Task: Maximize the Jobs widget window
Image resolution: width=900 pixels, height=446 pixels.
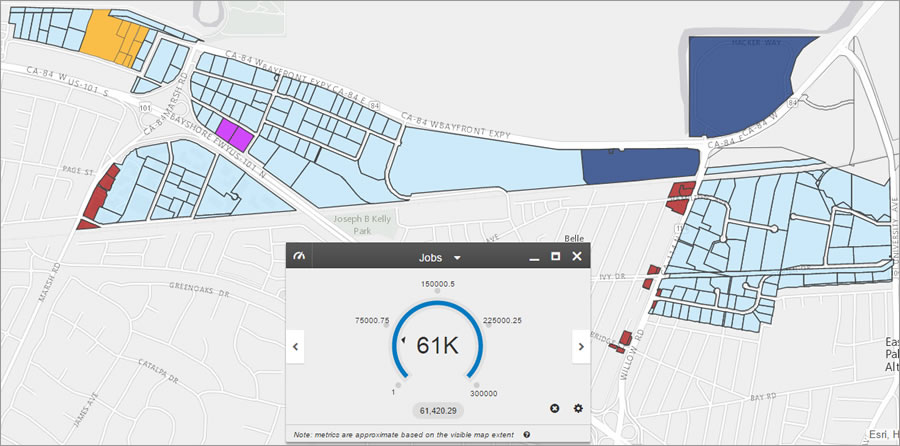Action: [555, 256]
